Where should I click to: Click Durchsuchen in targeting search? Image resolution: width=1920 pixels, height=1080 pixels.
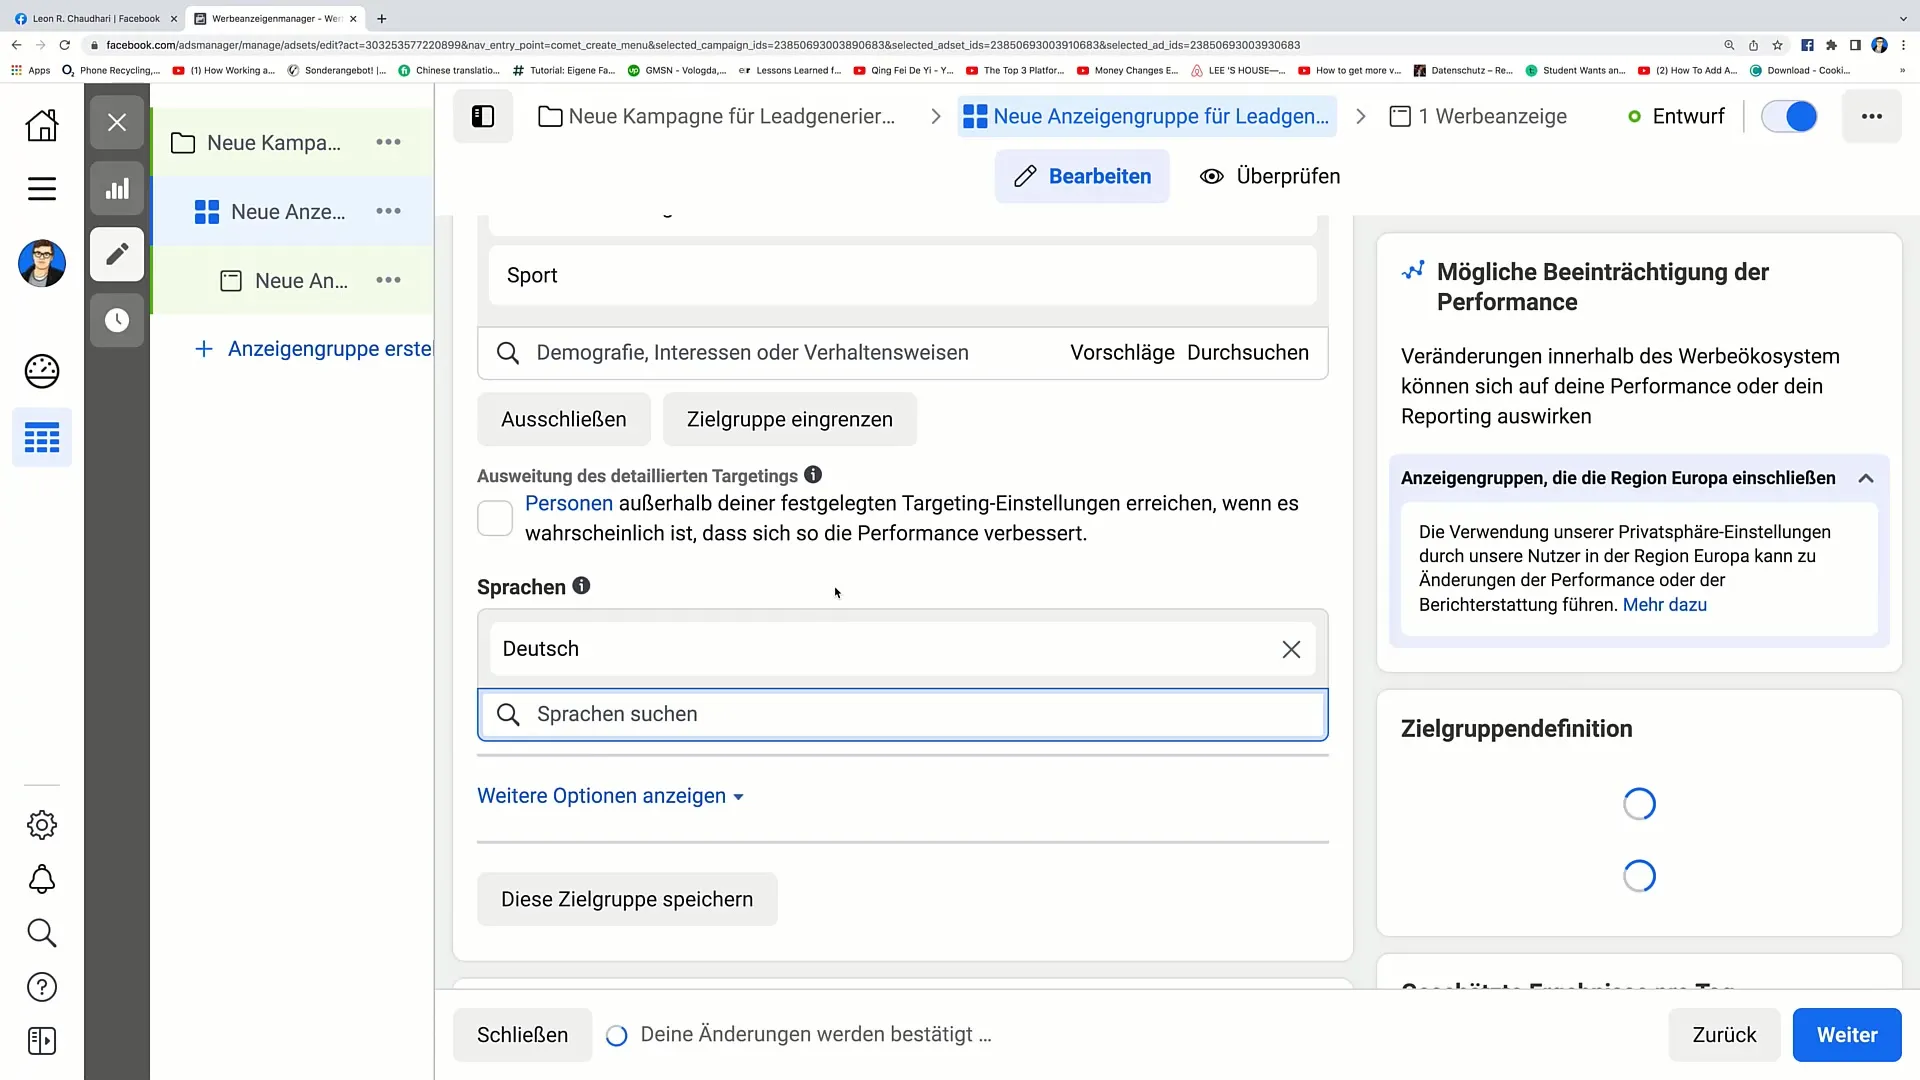pos(1248,353)
